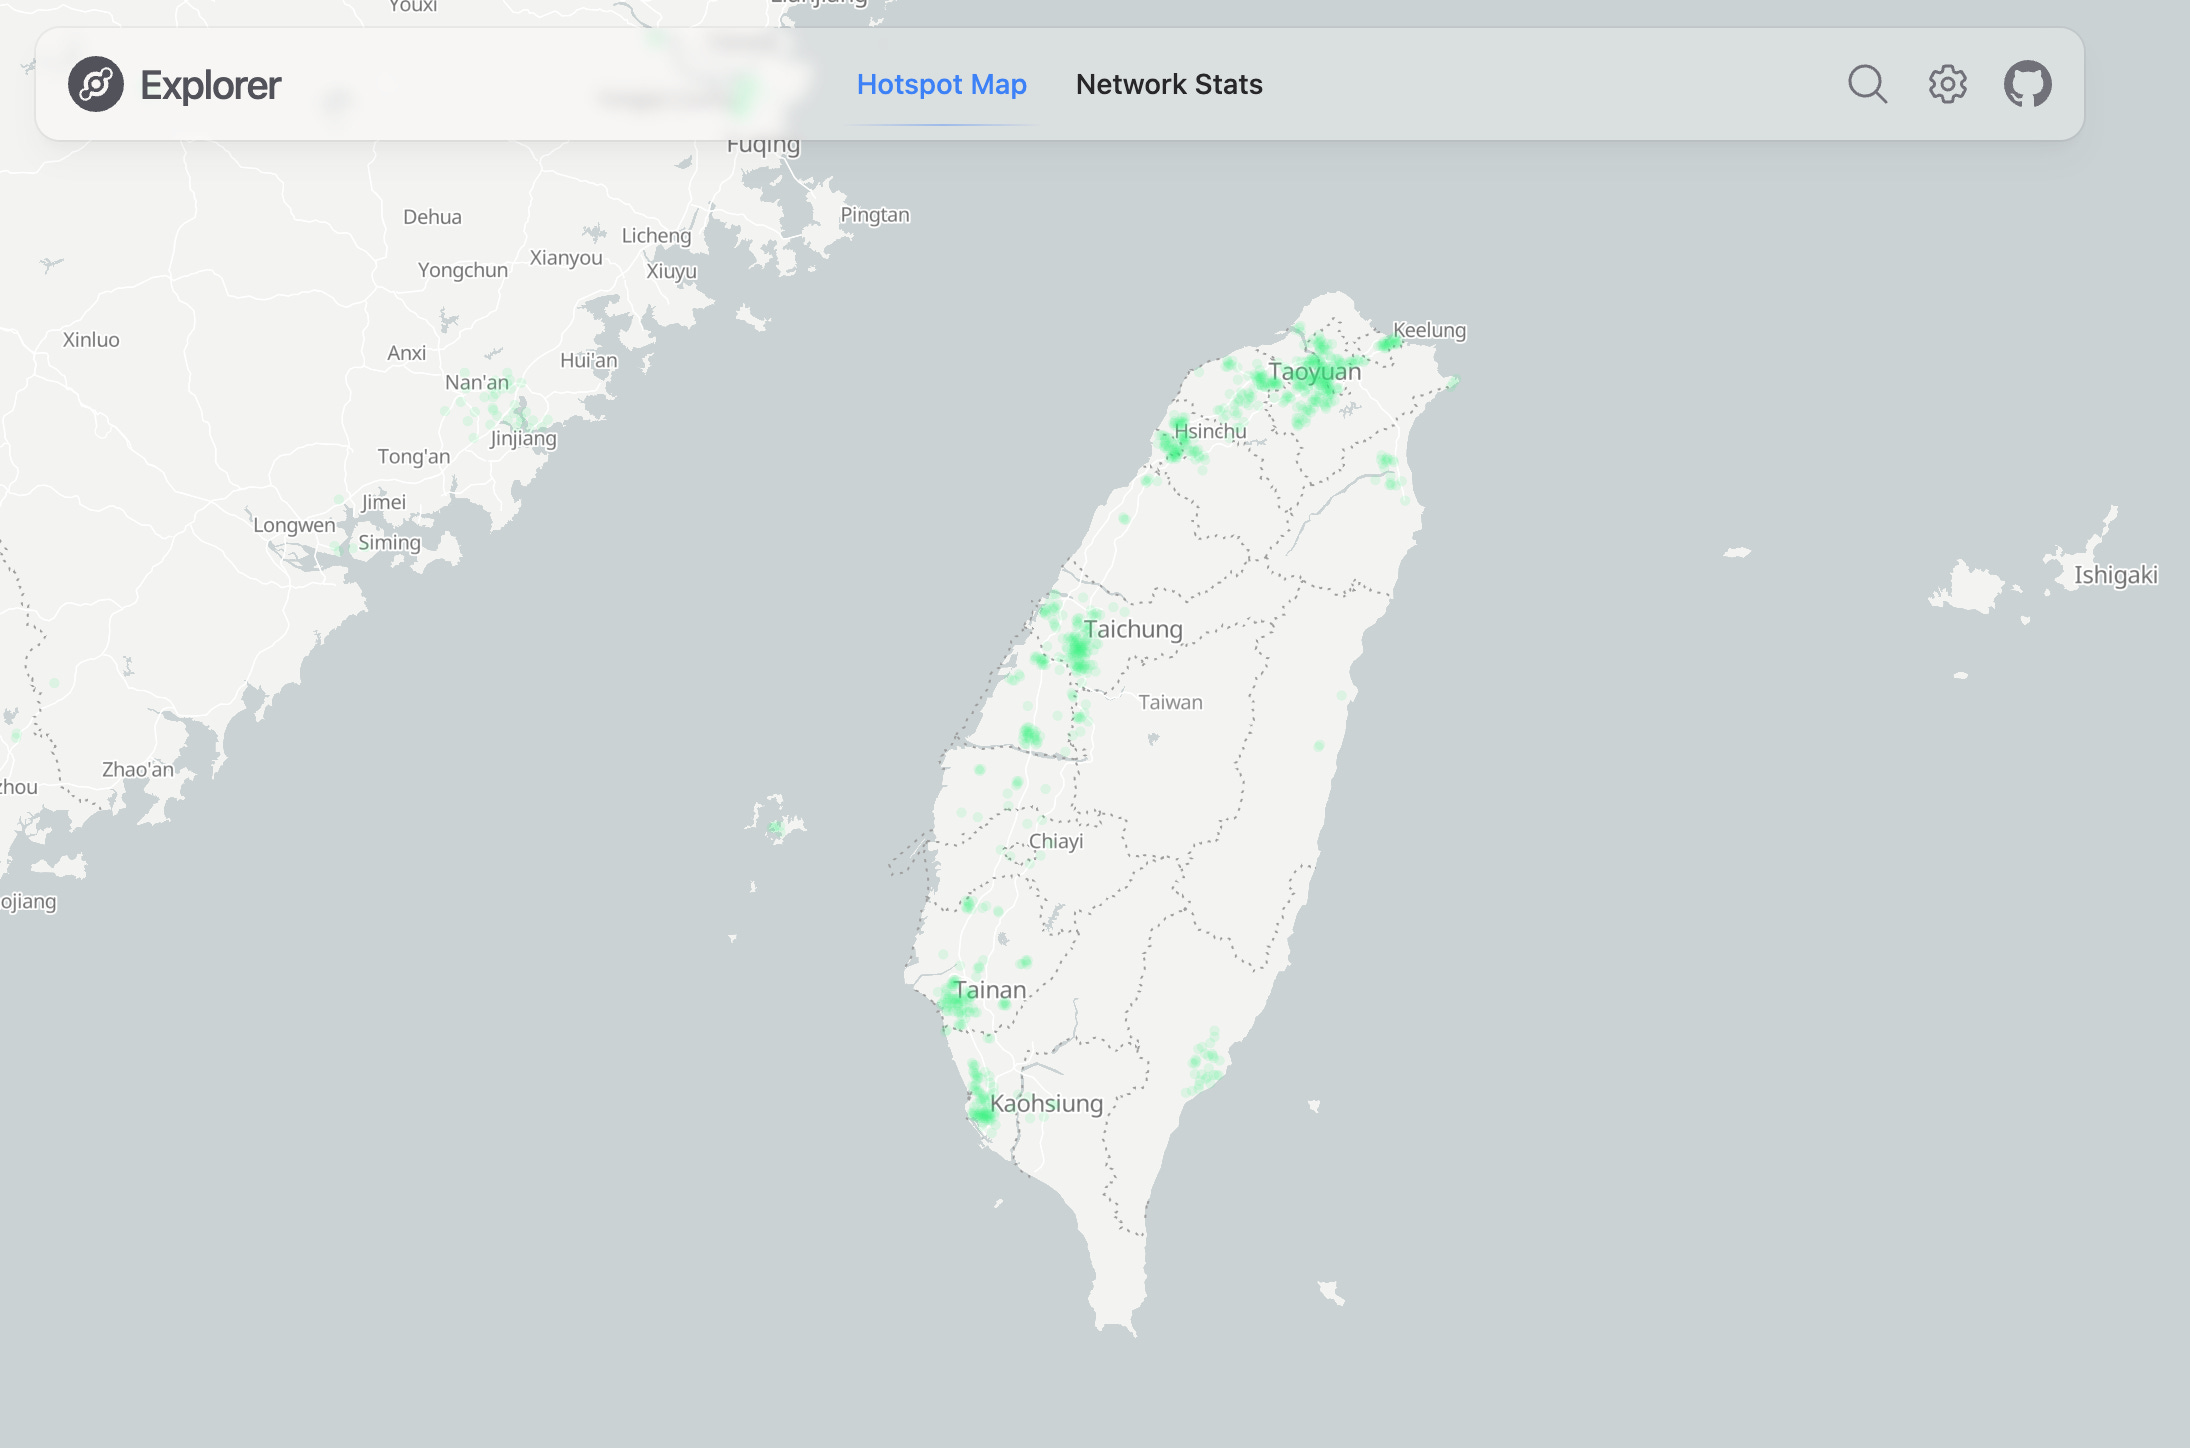The height and width of the screenshot is (1448, 2190).
Task: Click the Anxi label
Action: (x=406, y=353)
